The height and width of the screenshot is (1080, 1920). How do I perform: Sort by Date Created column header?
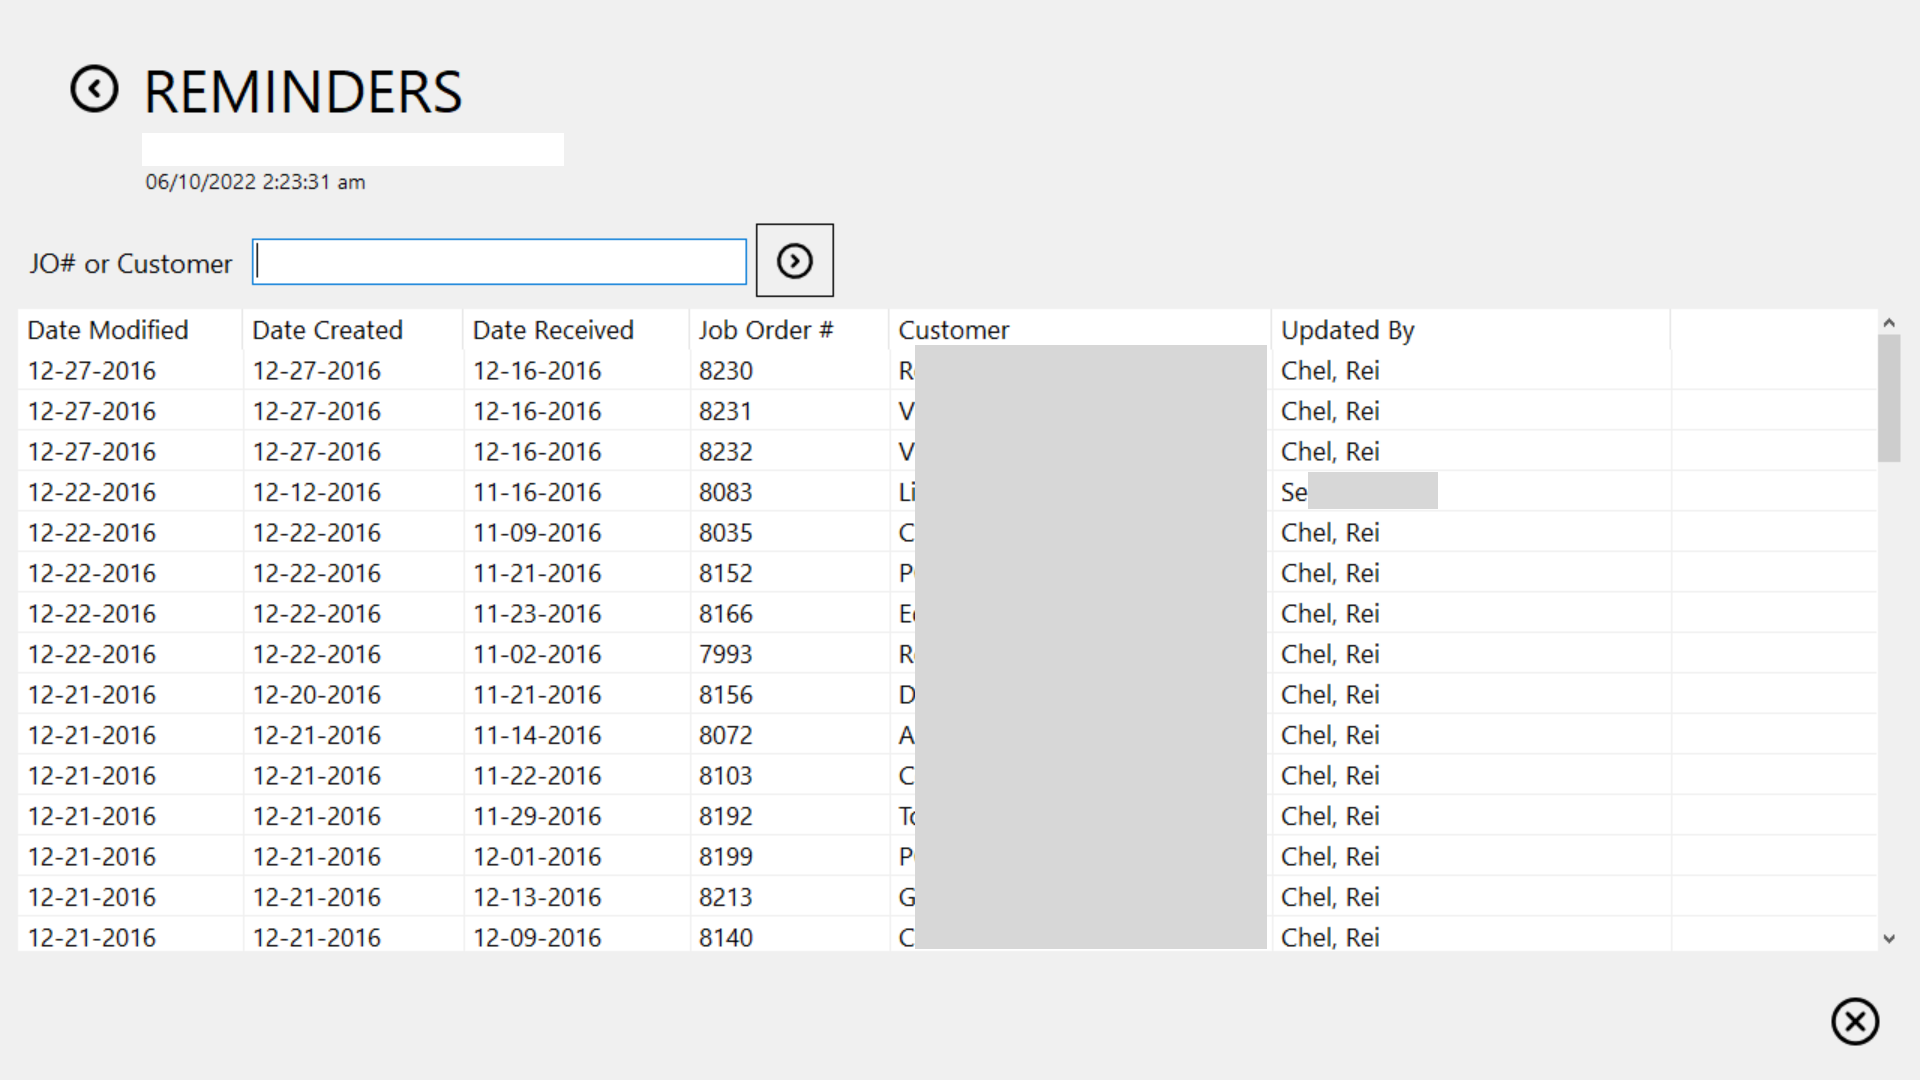pyautogui.click(x=327, y=330)
